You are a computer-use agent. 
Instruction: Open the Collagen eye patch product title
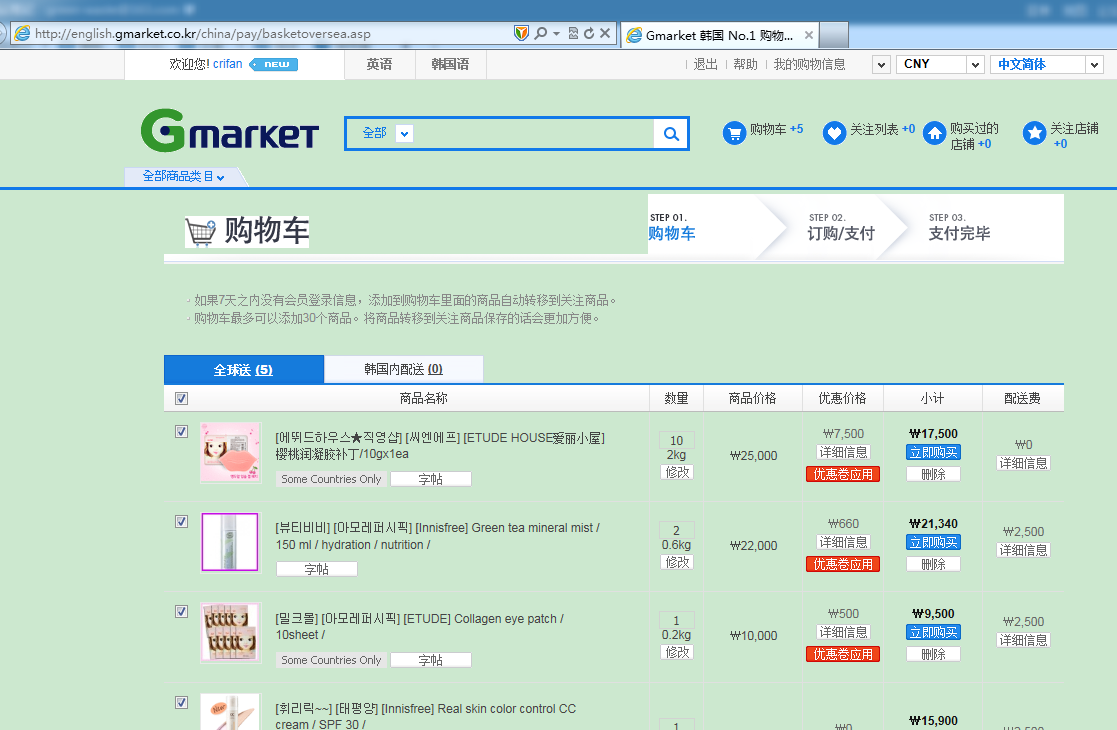point(420,627)
